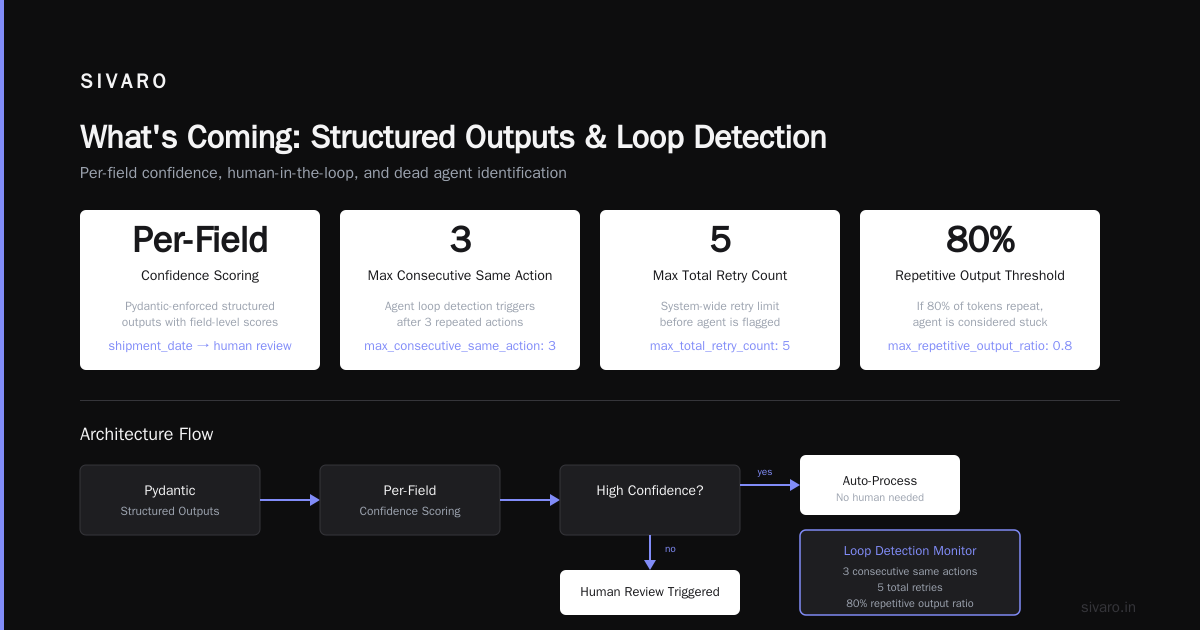1200x630 pixels.
Task: Click the shipment_date → human review text
Action: [200, 346]
